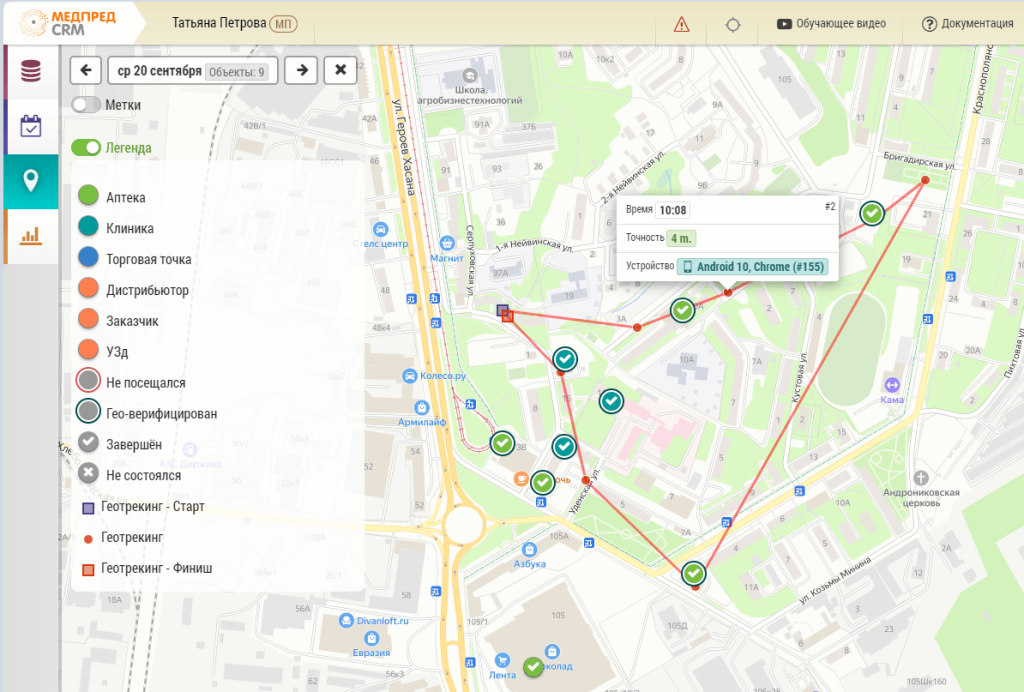This screenshot has height=692, width=1024.
Task: Click the Кама fitness icon on map
Action: (x=891, y=385)
